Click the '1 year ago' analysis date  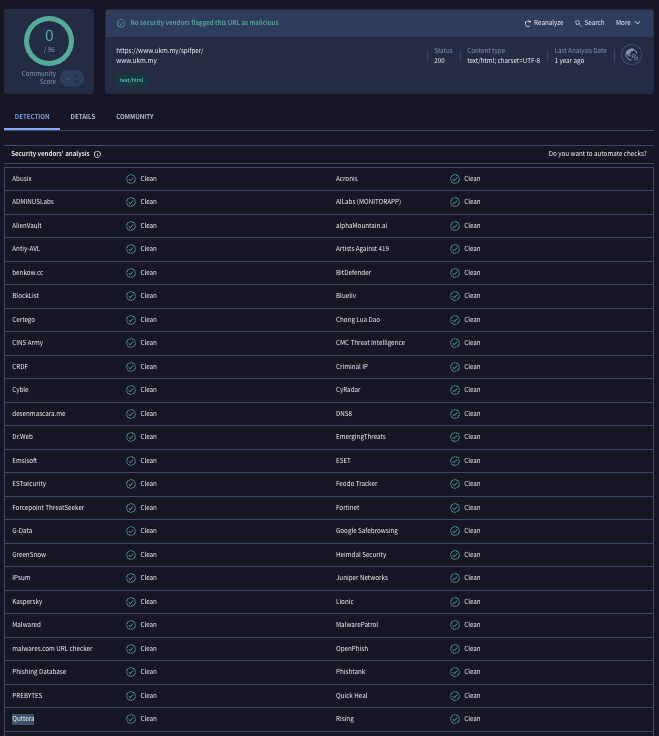tap(569, 61)
